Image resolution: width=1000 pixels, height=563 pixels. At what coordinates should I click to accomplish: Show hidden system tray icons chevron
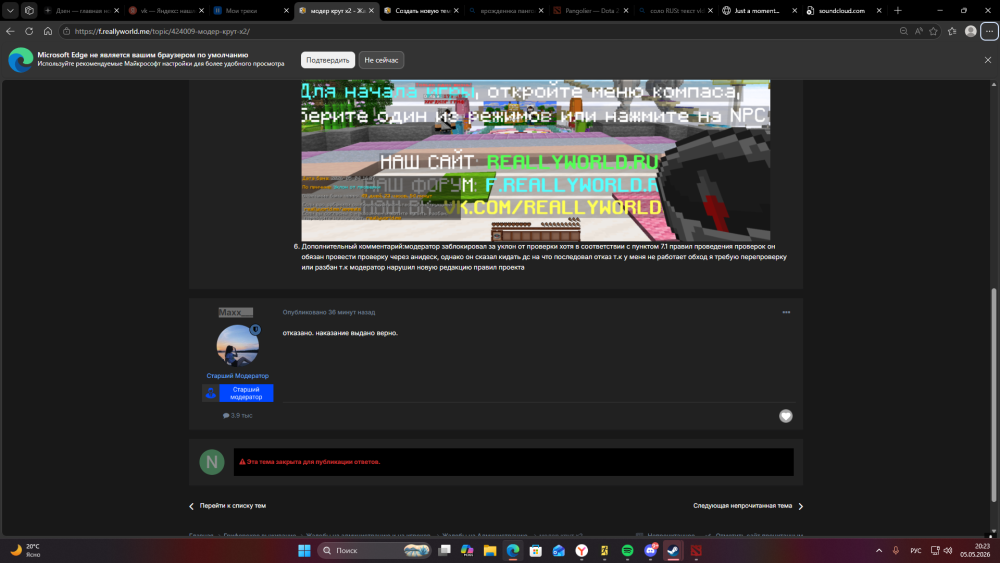point(879,550)
